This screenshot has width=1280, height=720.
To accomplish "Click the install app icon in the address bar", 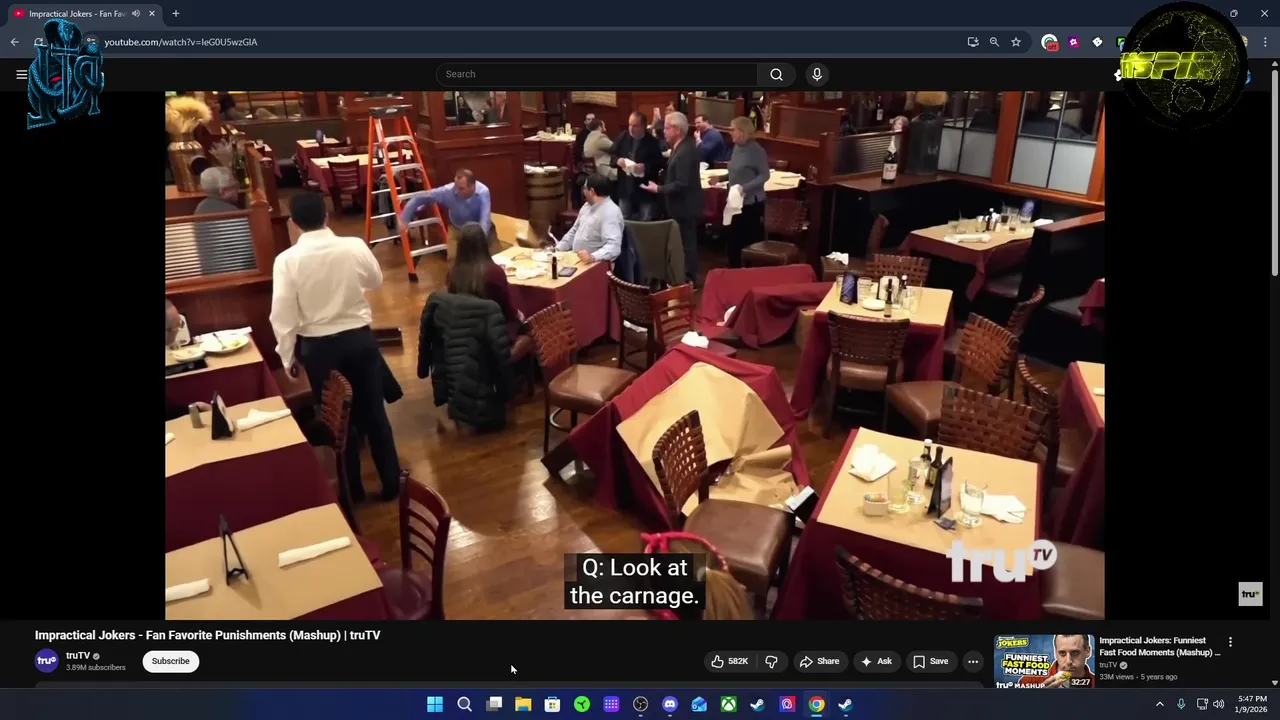I will point(973,42).
